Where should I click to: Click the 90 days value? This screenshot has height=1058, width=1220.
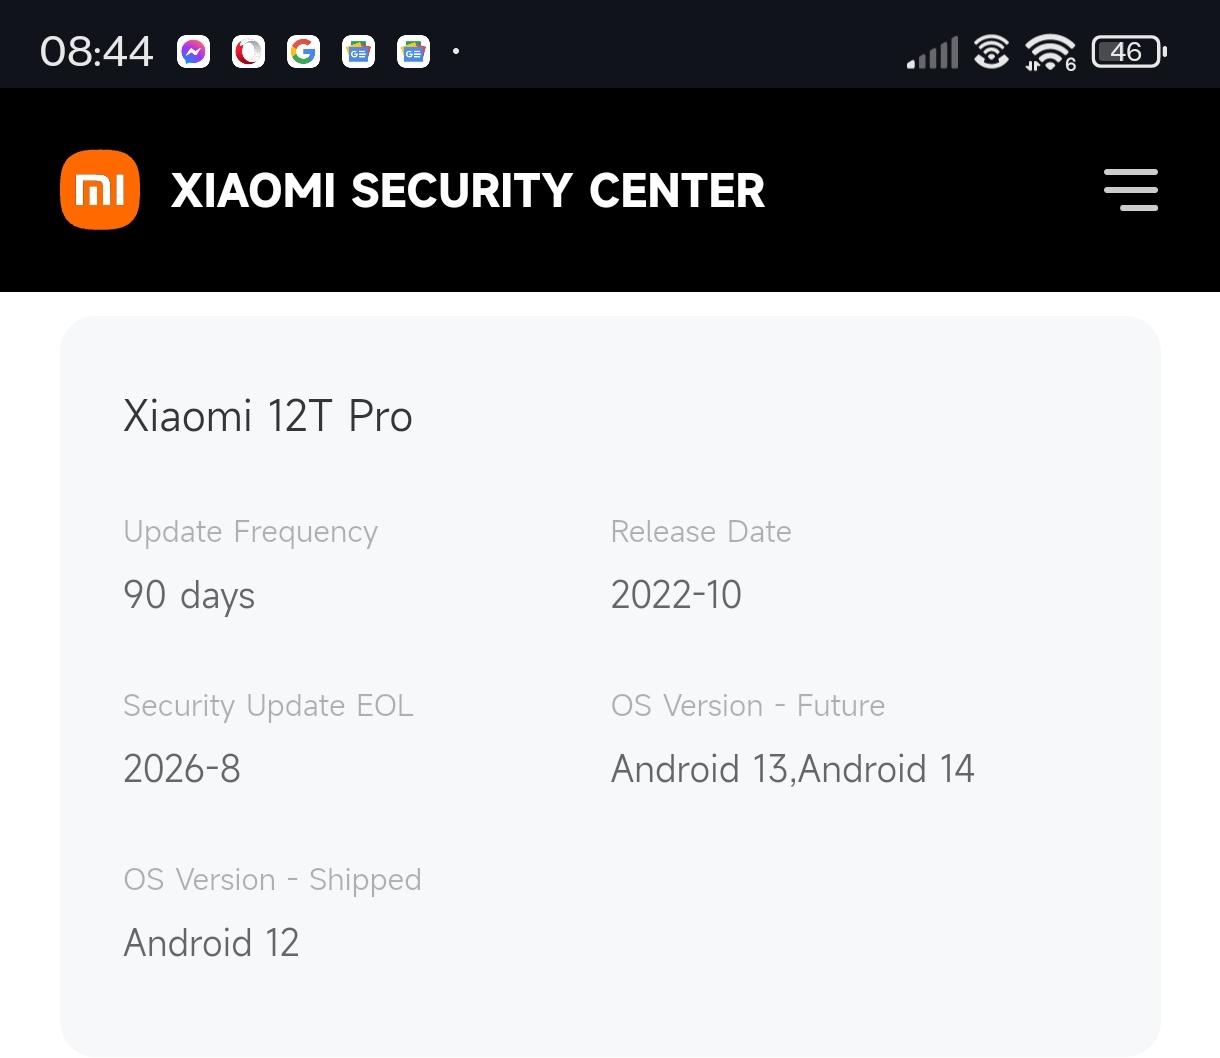[x=189, y=595]
